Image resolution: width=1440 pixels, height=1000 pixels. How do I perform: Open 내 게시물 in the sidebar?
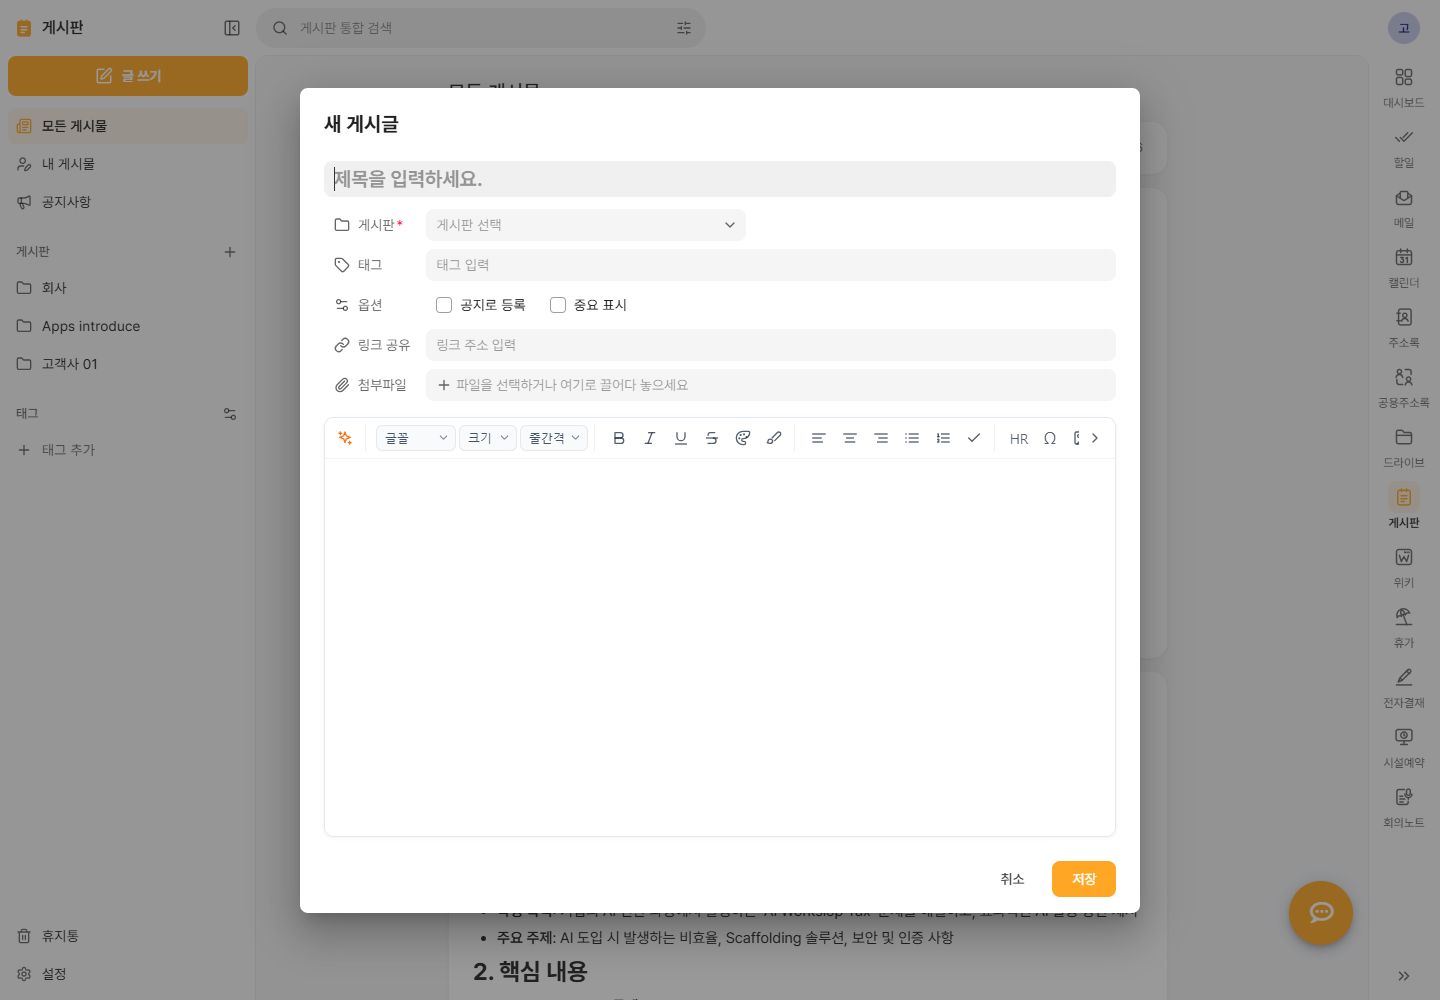tap(128, 164)
